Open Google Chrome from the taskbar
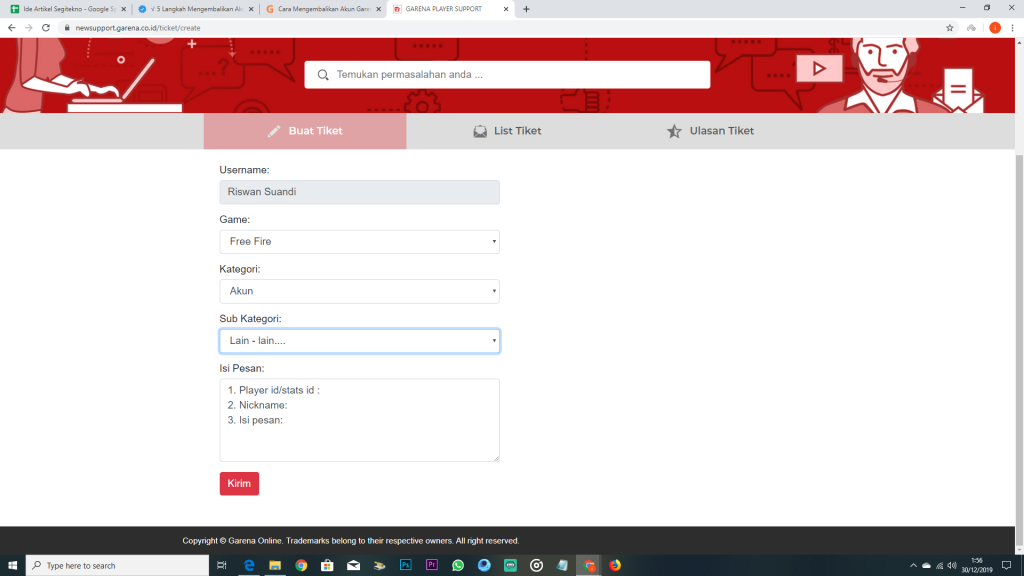 click(301, 566)
